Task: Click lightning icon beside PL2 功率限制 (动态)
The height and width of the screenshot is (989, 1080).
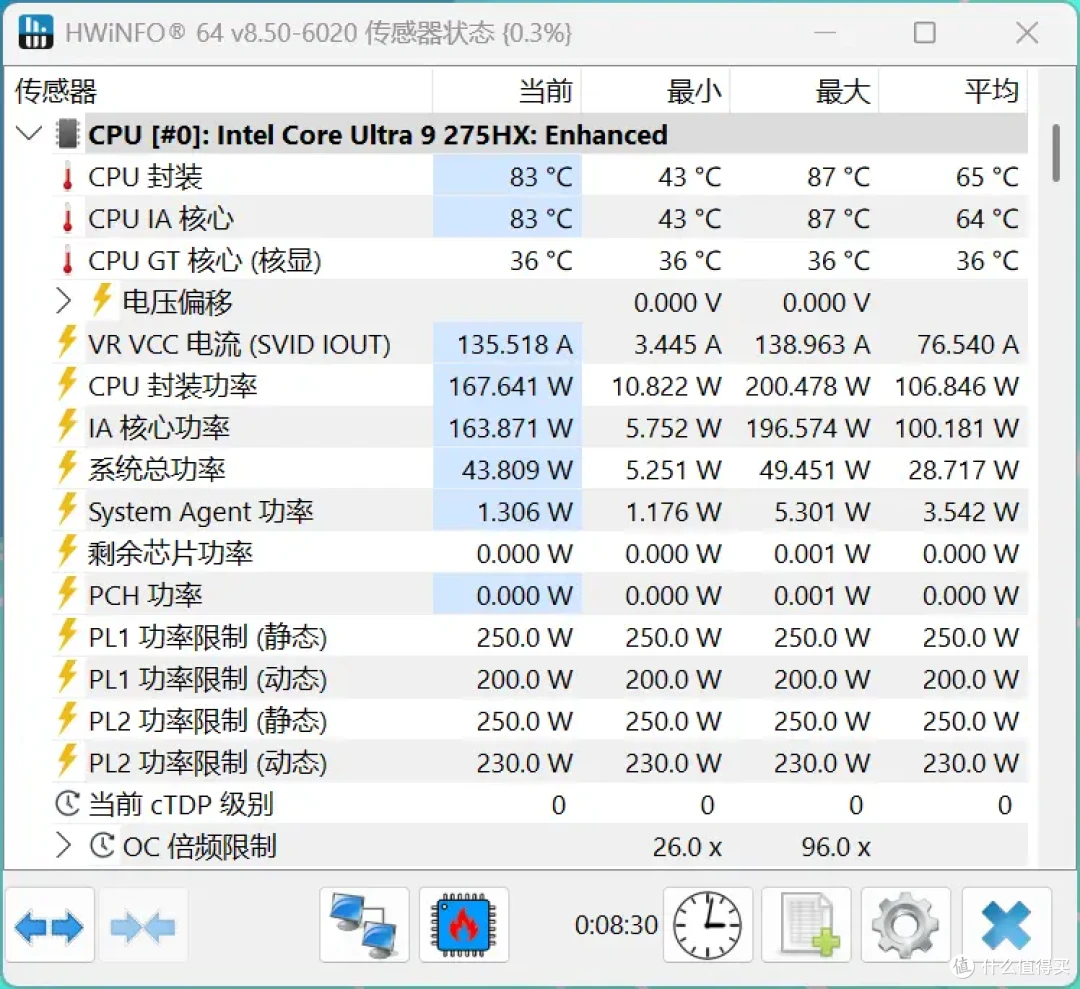Action: [x=67, y=762]
